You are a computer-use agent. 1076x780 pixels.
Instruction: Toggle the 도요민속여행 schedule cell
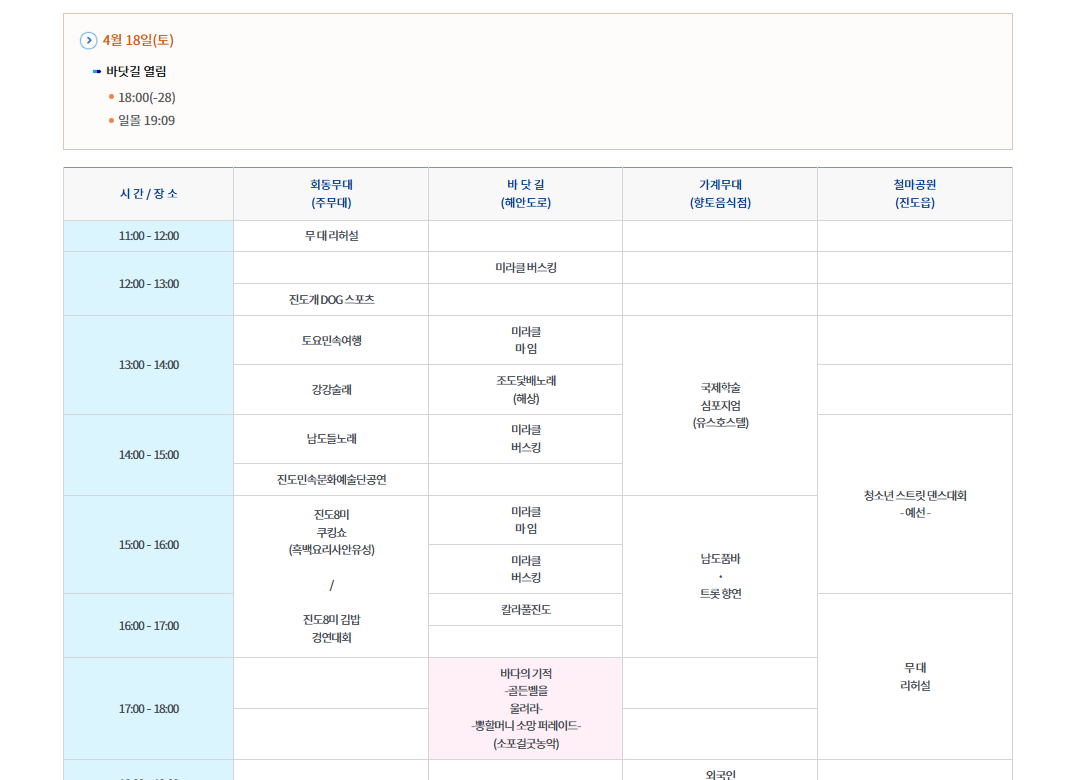coord(330,340)
